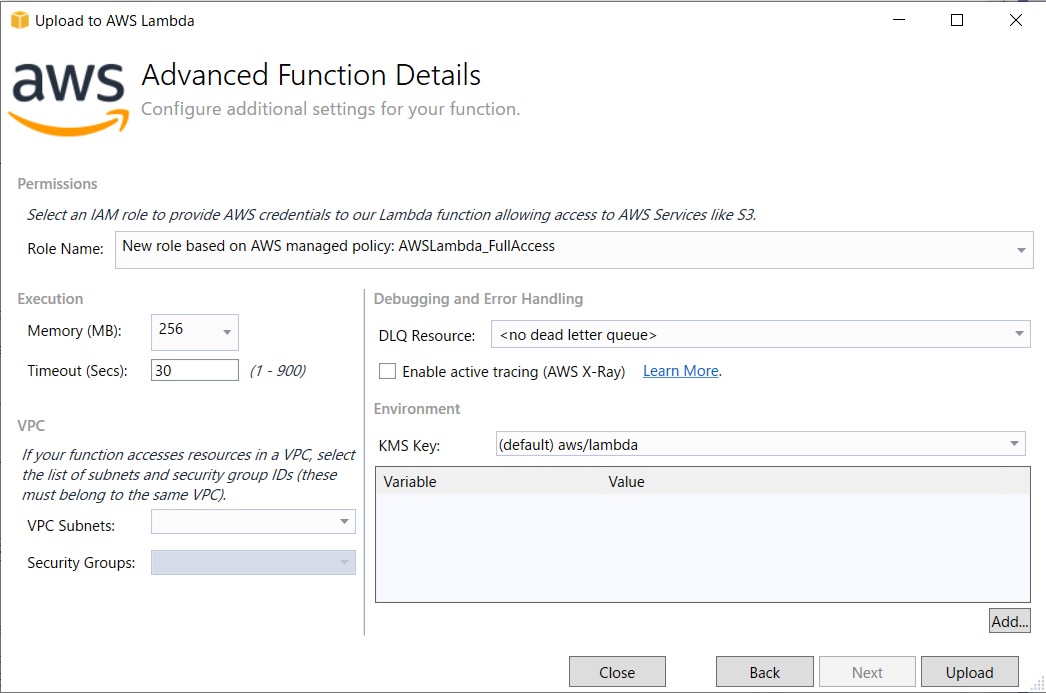The image size is (1046, 693).
Task: Expand the Memory (MB) dropdown
Action: click(194, 331)
